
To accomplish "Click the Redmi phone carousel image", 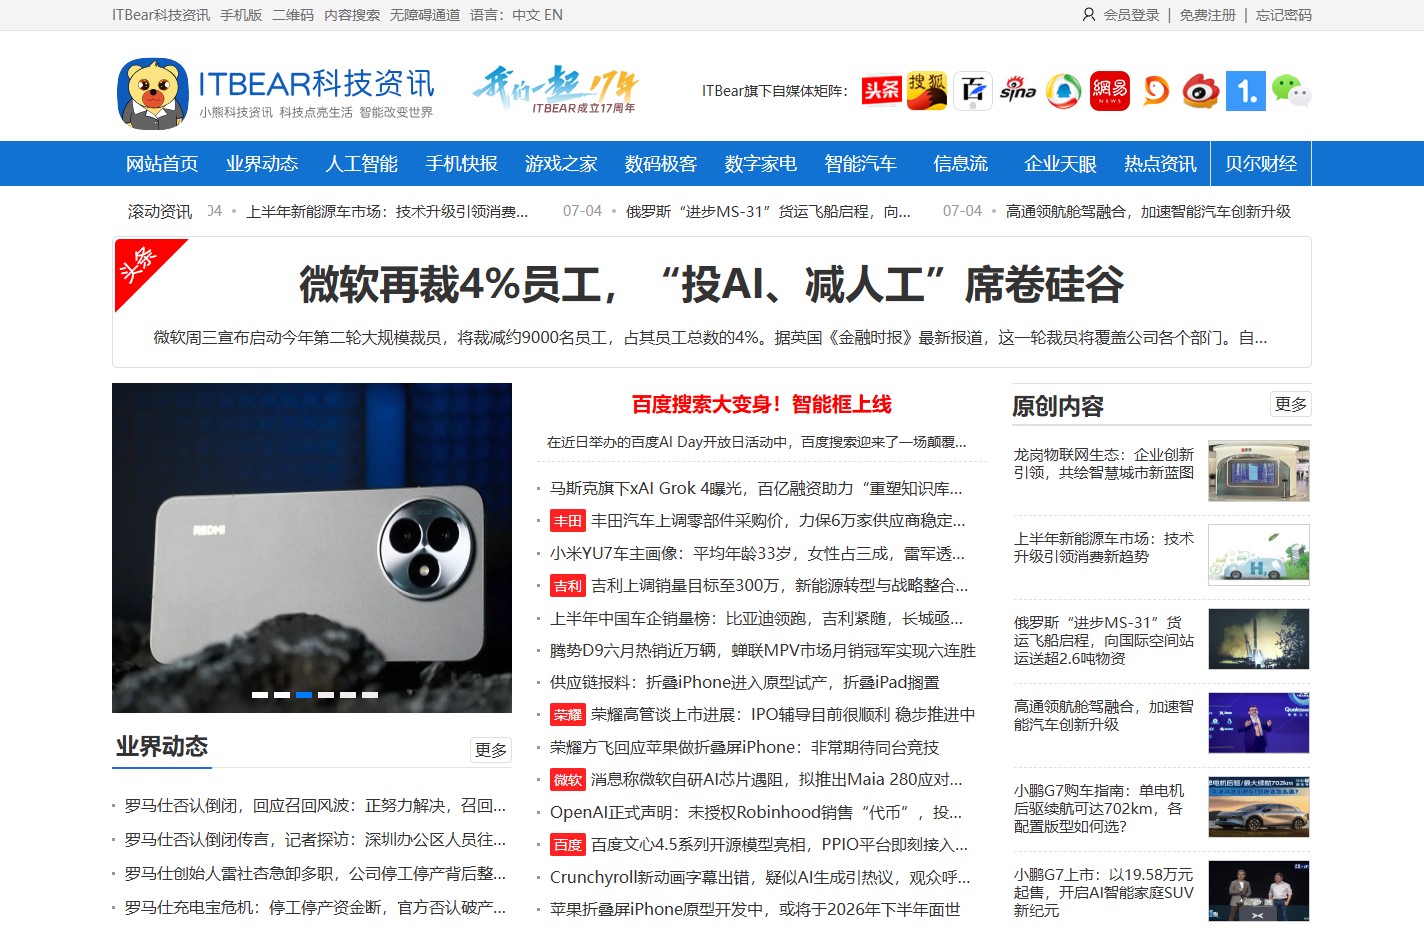I will [x=312, y=548].
